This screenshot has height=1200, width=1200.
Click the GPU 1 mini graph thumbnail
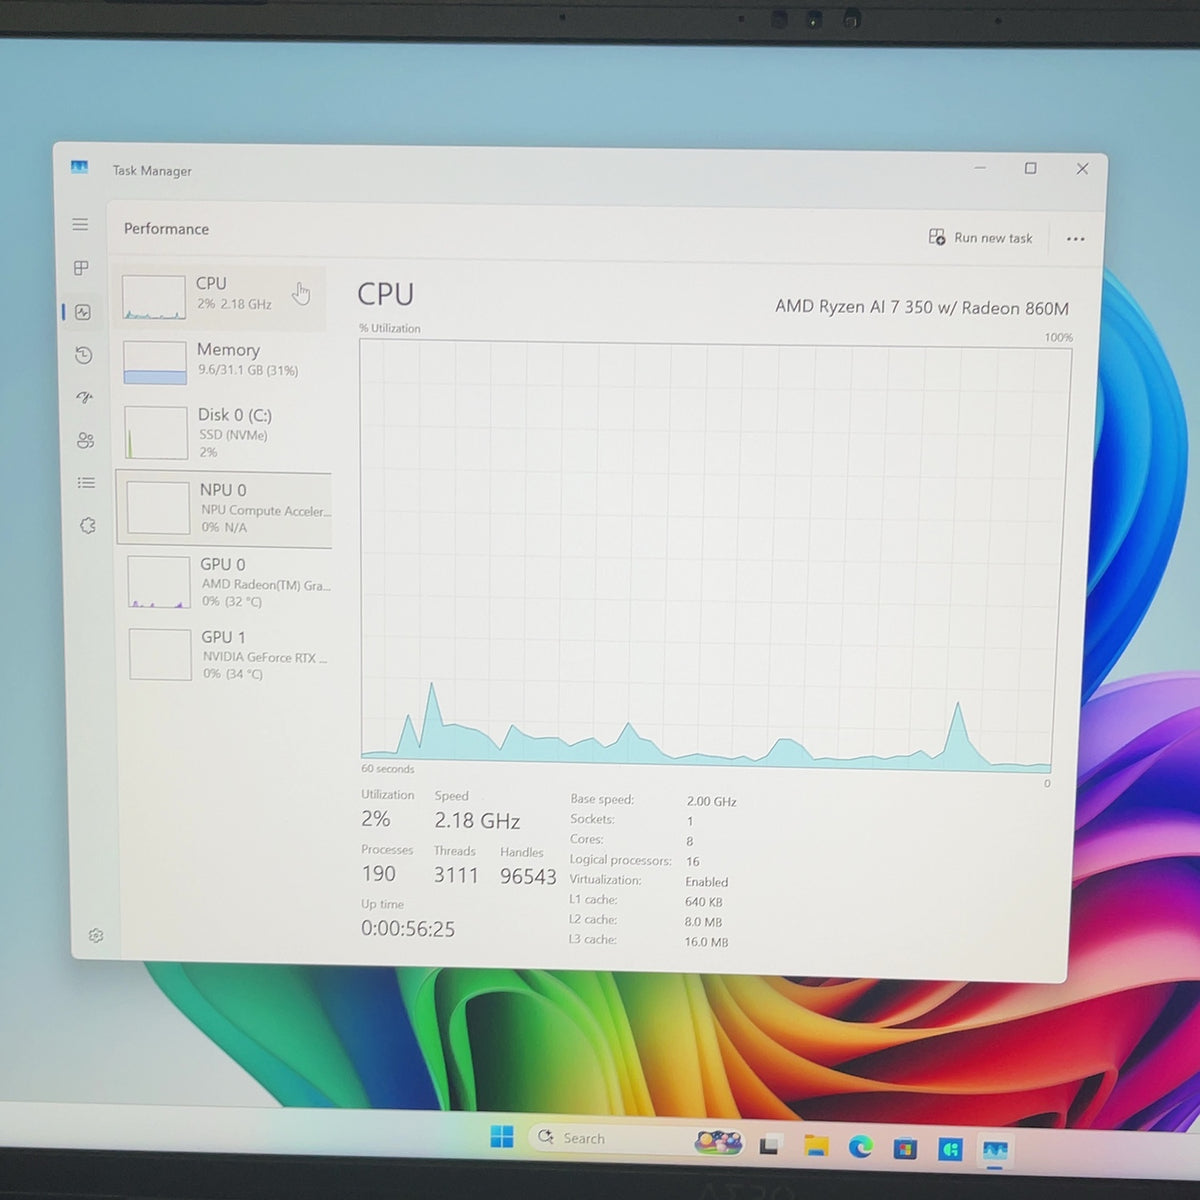160,655
